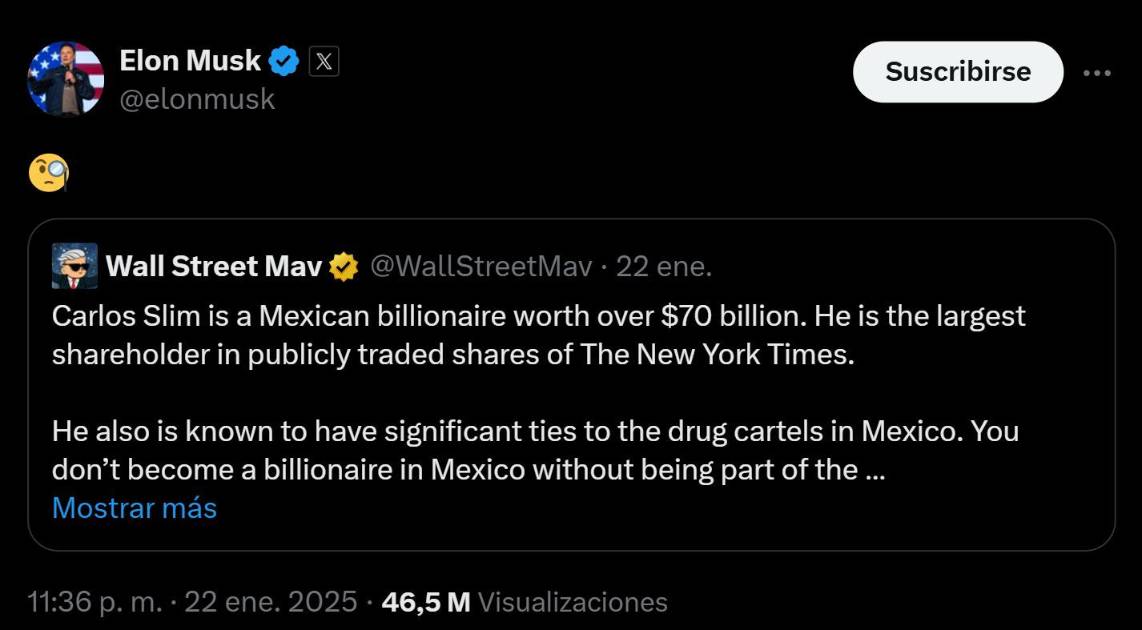Open the Wall Street Mav name link
Viewport: 1142px width, 630px height.
pos(214,266)
